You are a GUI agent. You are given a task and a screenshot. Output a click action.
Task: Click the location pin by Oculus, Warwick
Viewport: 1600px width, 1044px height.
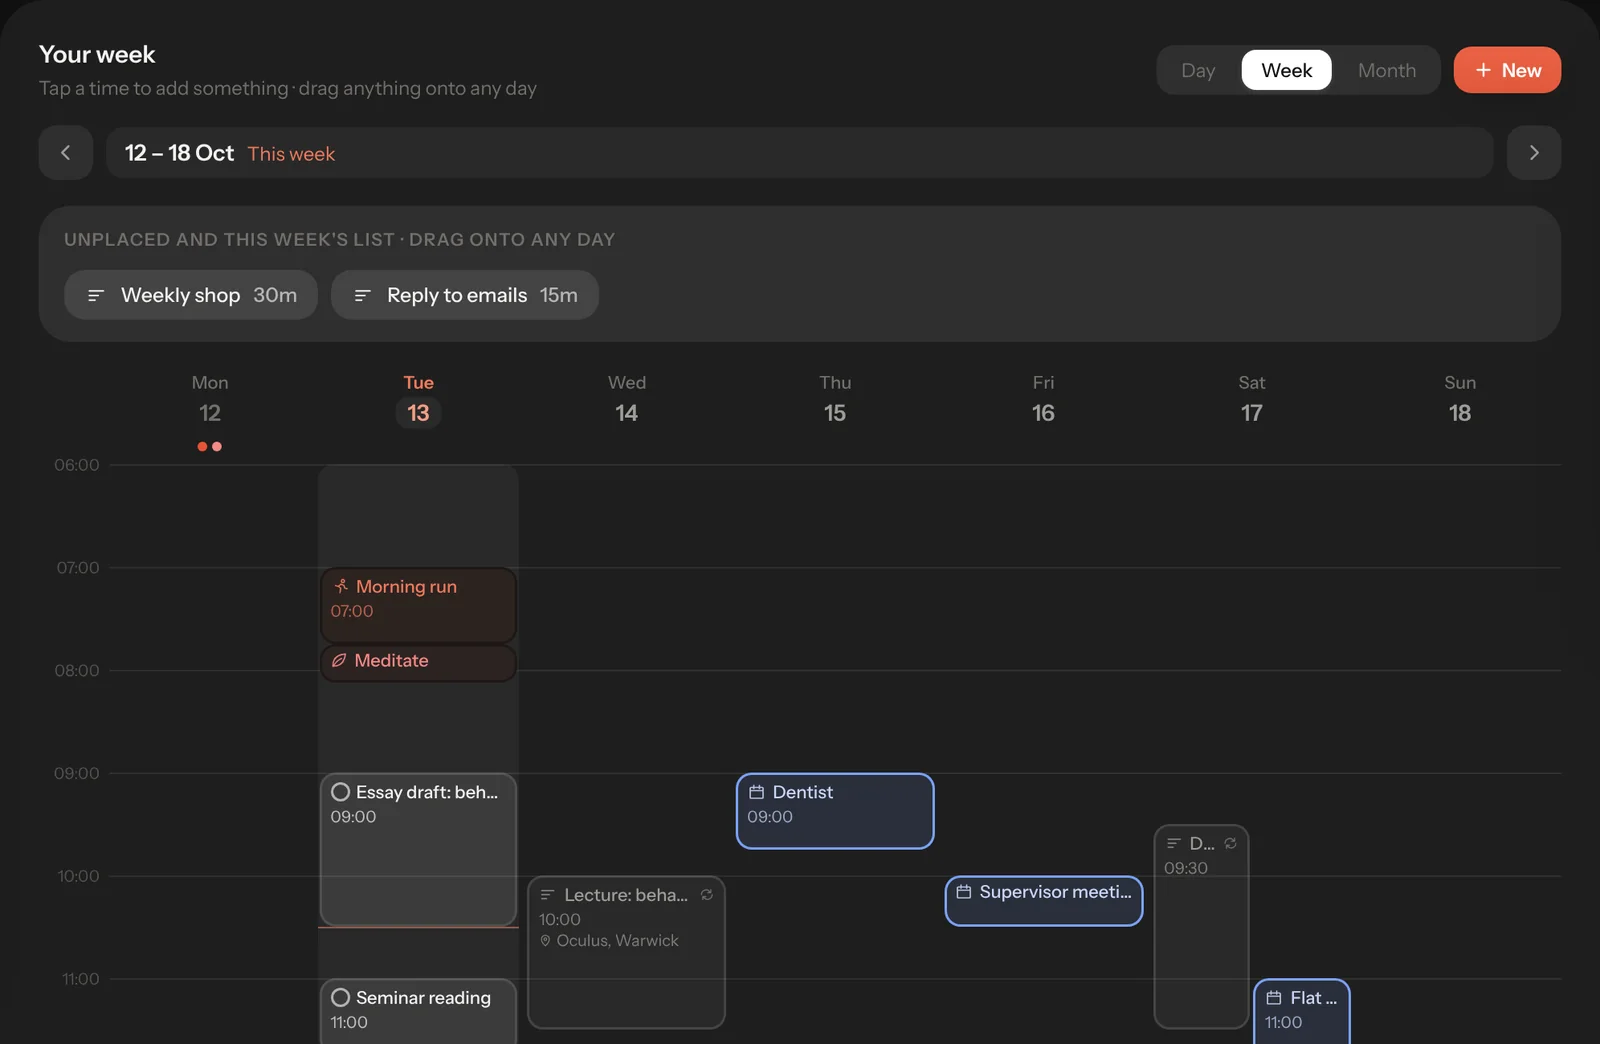[x=545, y=941]
